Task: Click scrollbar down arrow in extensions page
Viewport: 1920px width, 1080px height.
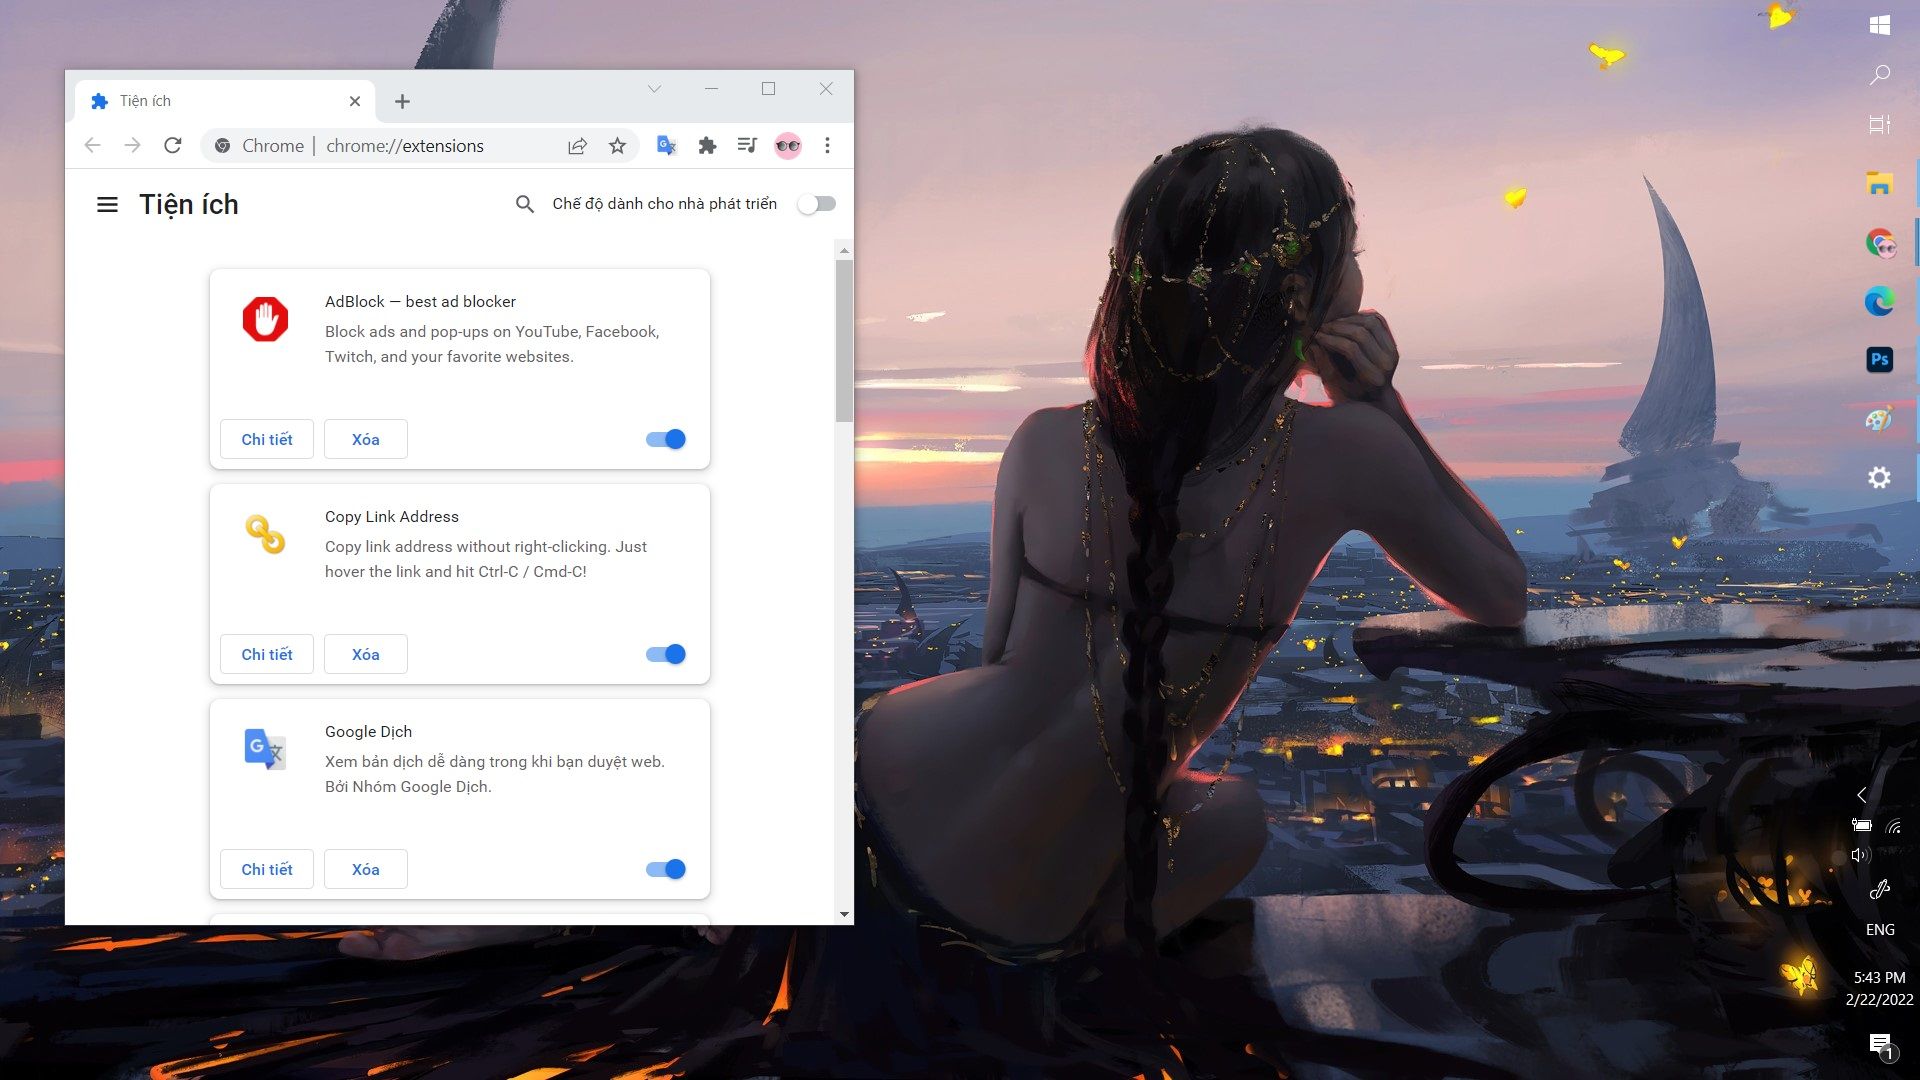Action: (x=844, y=914)
